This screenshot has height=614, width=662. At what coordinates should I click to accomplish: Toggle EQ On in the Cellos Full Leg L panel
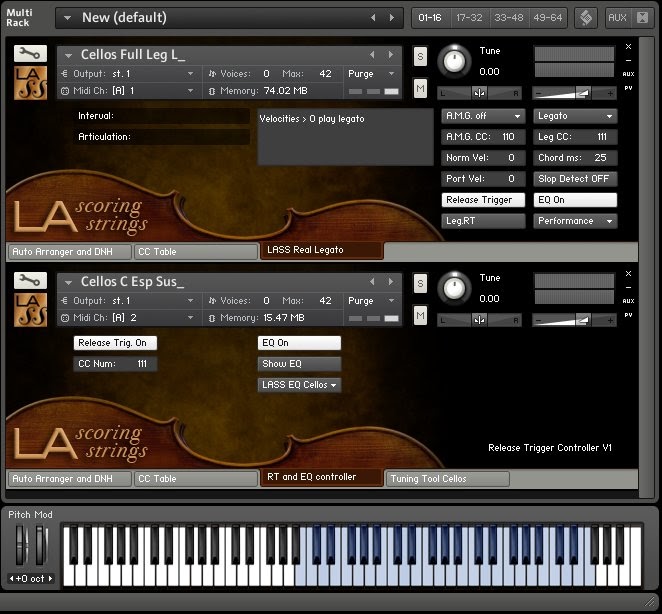(x=575, y=200)
